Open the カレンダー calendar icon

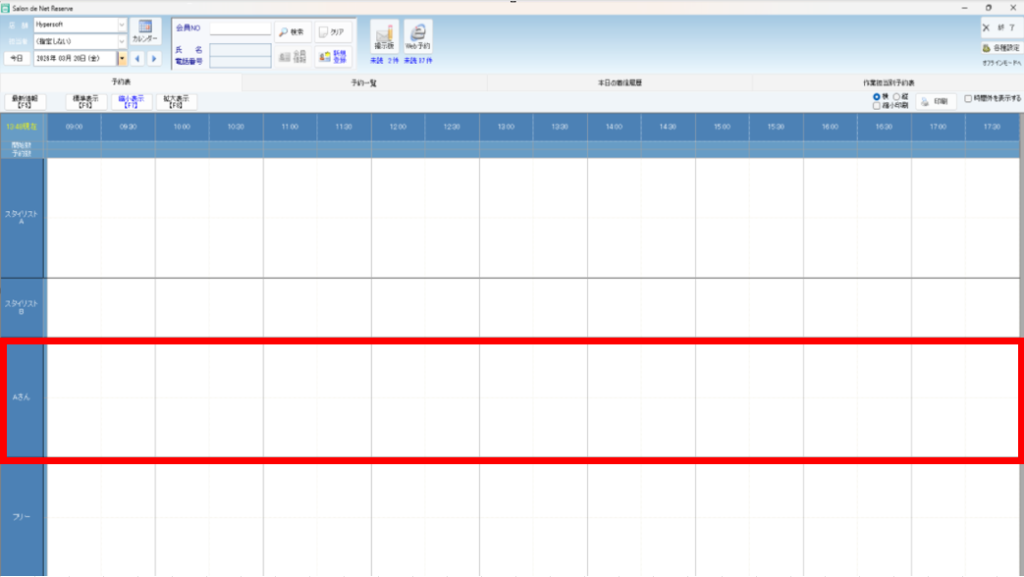145,30
